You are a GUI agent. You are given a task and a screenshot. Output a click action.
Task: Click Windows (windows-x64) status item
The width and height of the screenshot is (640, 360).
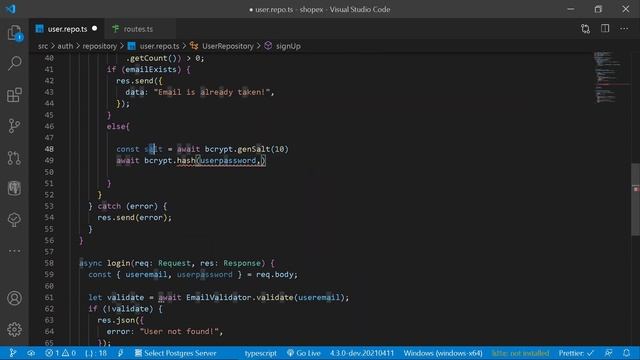click(x=443, y=353)
